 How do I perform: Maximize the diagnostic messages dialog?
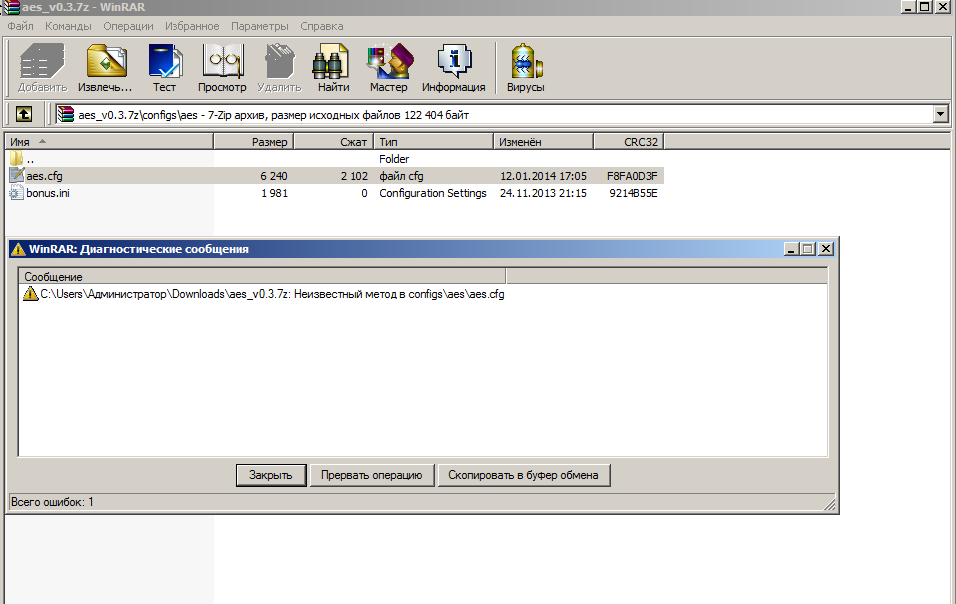click(x=808, y=249)
